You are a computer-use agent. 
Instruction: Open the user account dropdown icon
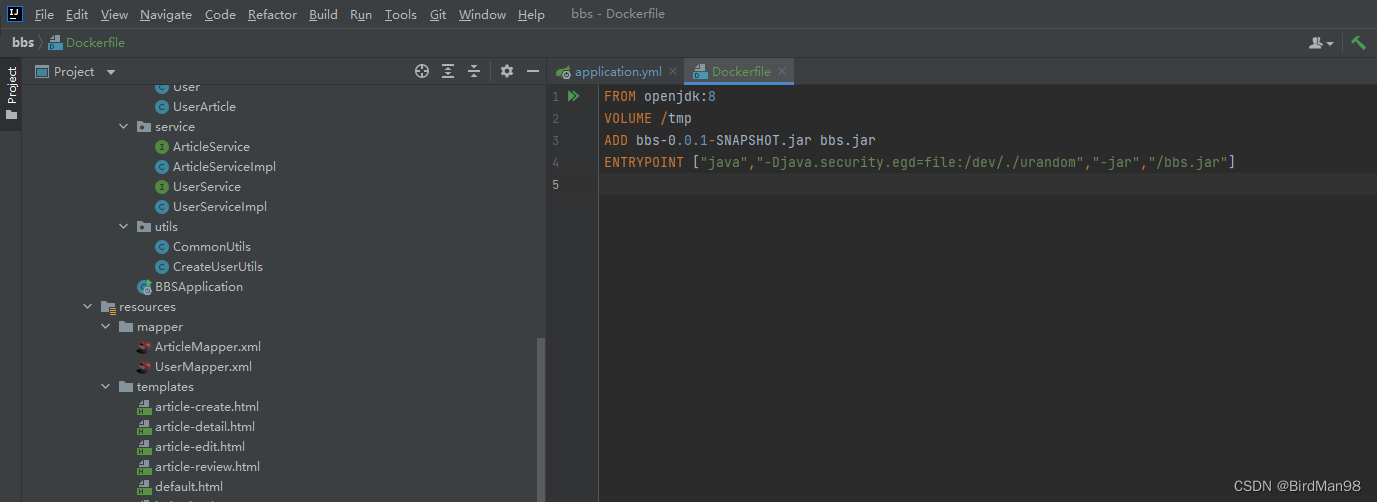(1321, 43)
